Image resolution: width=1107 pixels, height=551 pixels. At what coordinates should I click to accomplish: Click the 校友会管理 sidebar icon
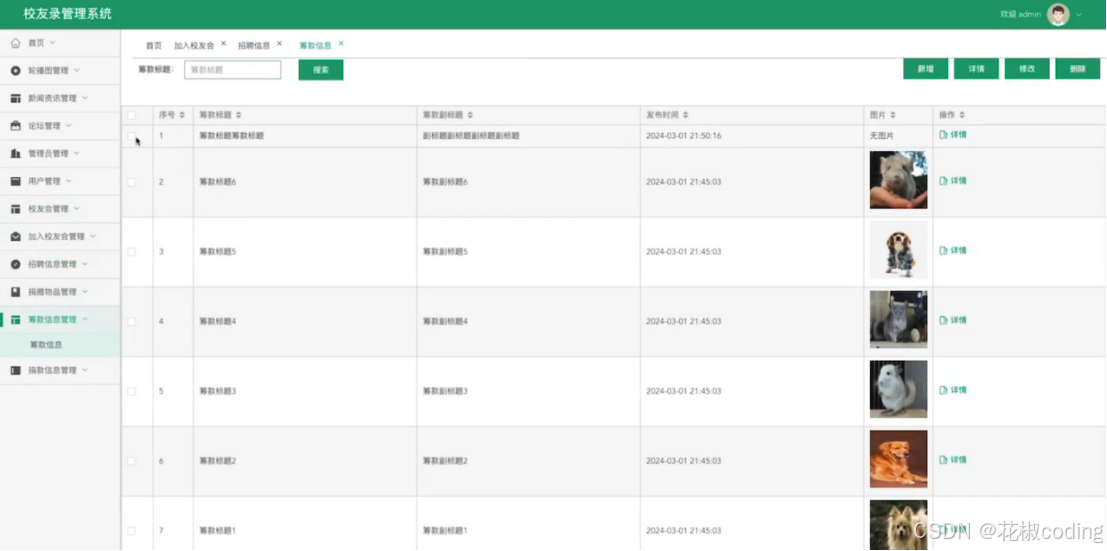[16, 209]
